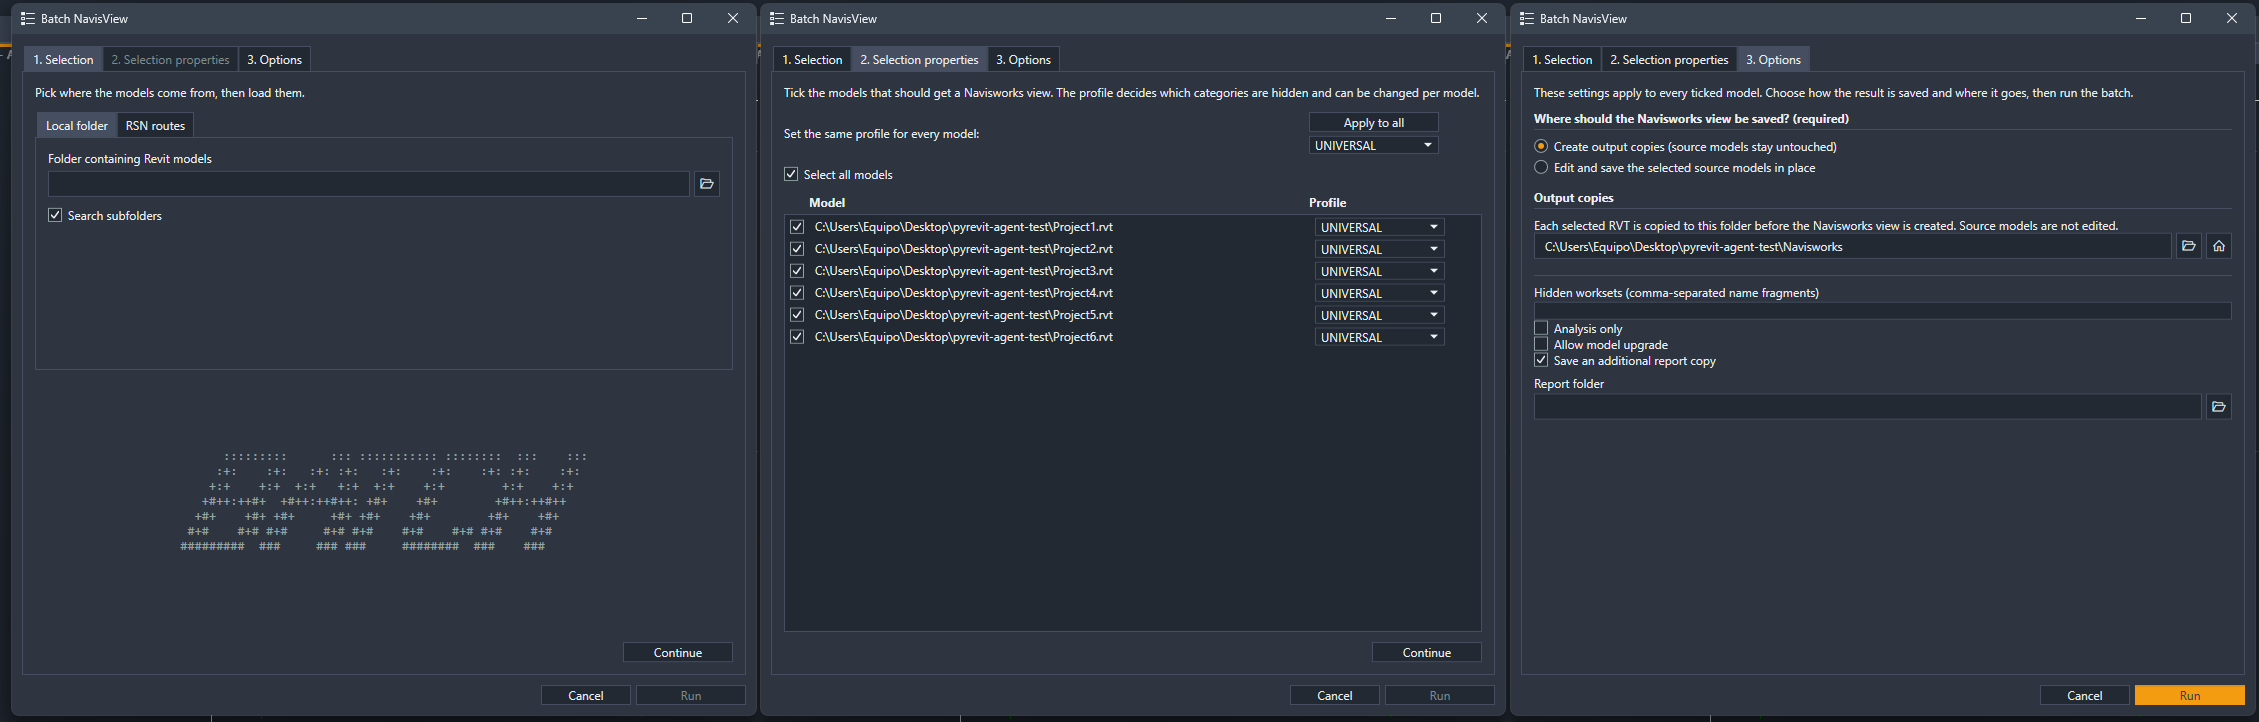
Task: Open 2. Selection properties tab in right window
Action: coord(1669,59)
